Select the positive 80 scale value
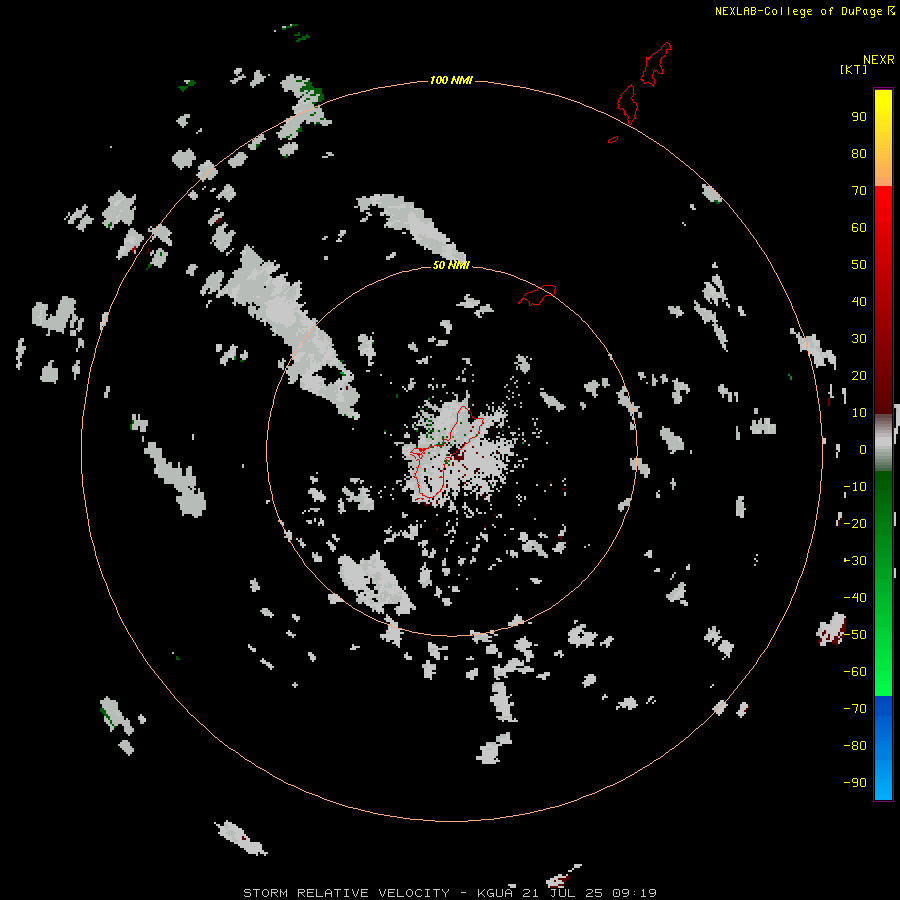This screenshot has width=900, height=900. point(859,154)
